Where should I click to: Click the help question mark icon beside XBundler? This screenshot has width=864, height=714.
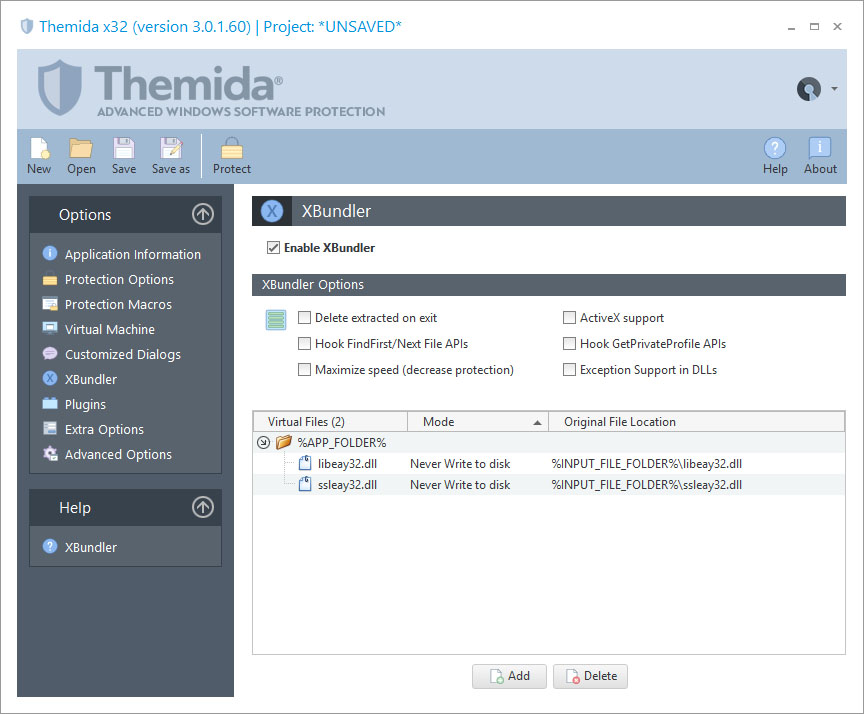pos(50,546)
